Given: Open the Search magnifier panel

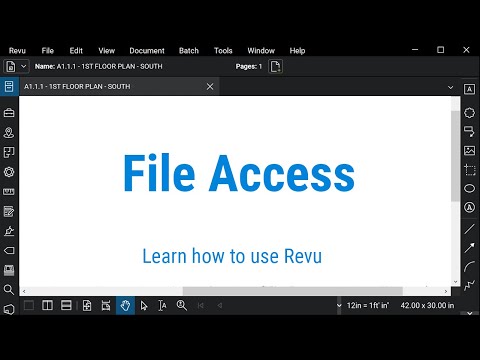Looking at the screenshot, I should pos(9,290).
